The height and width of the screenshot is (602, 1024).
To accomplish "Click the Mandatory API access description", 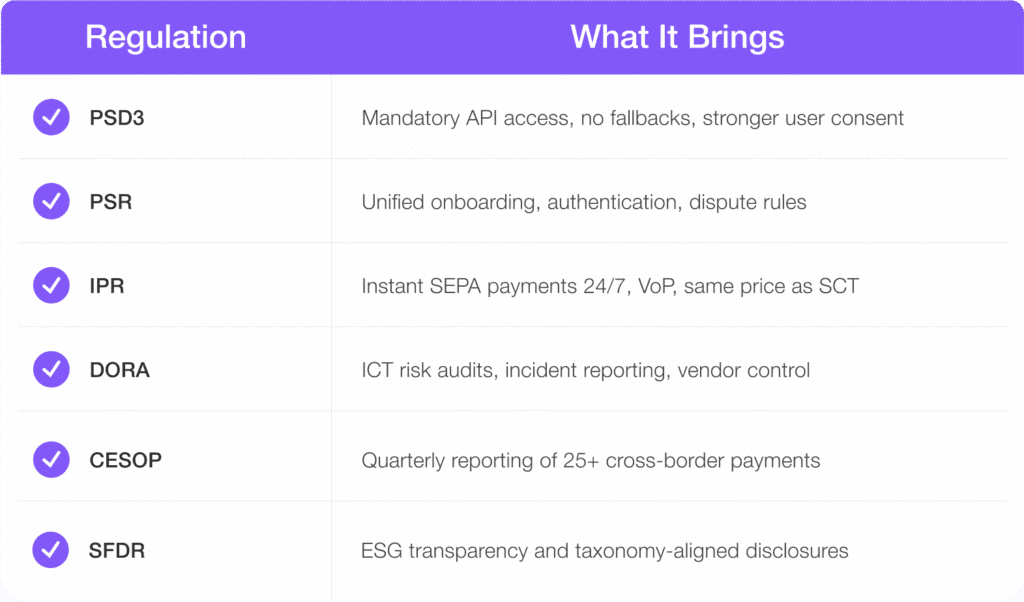I will [x=632, y=118].
